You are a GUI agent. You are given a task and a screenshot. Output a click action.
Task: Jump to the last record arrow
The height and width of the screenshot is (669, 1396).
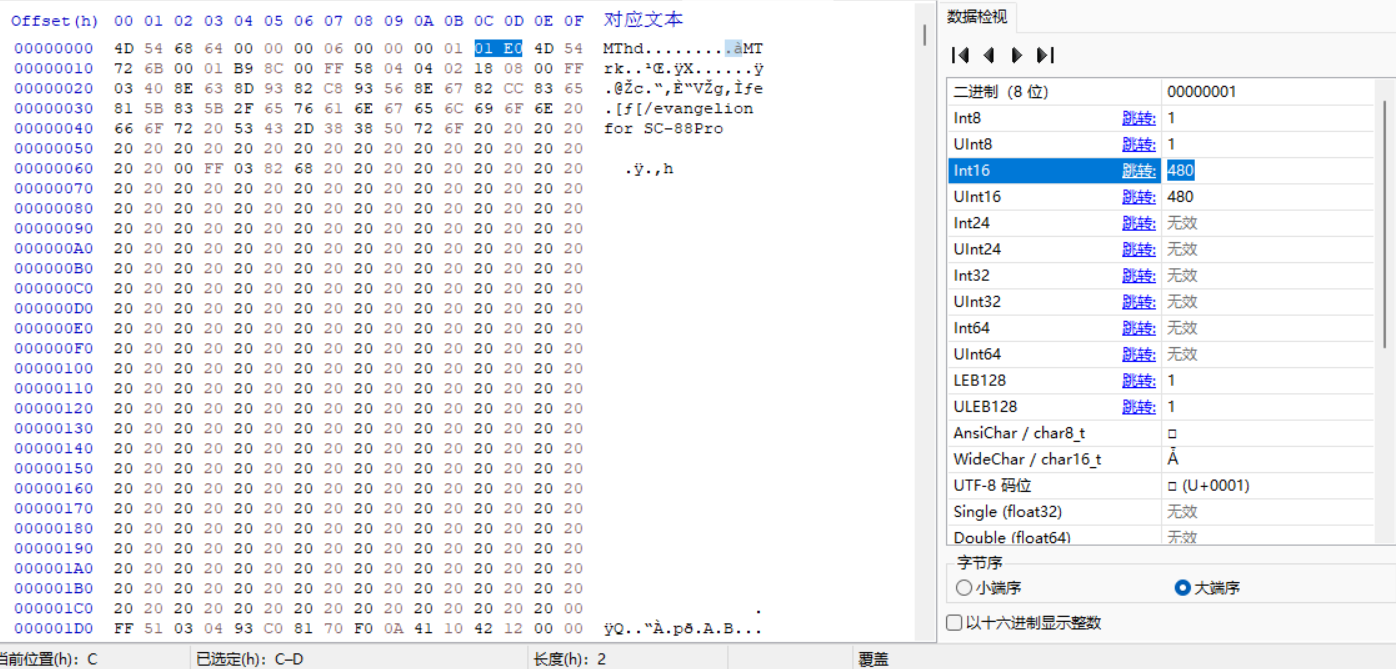click(1045, 55)
